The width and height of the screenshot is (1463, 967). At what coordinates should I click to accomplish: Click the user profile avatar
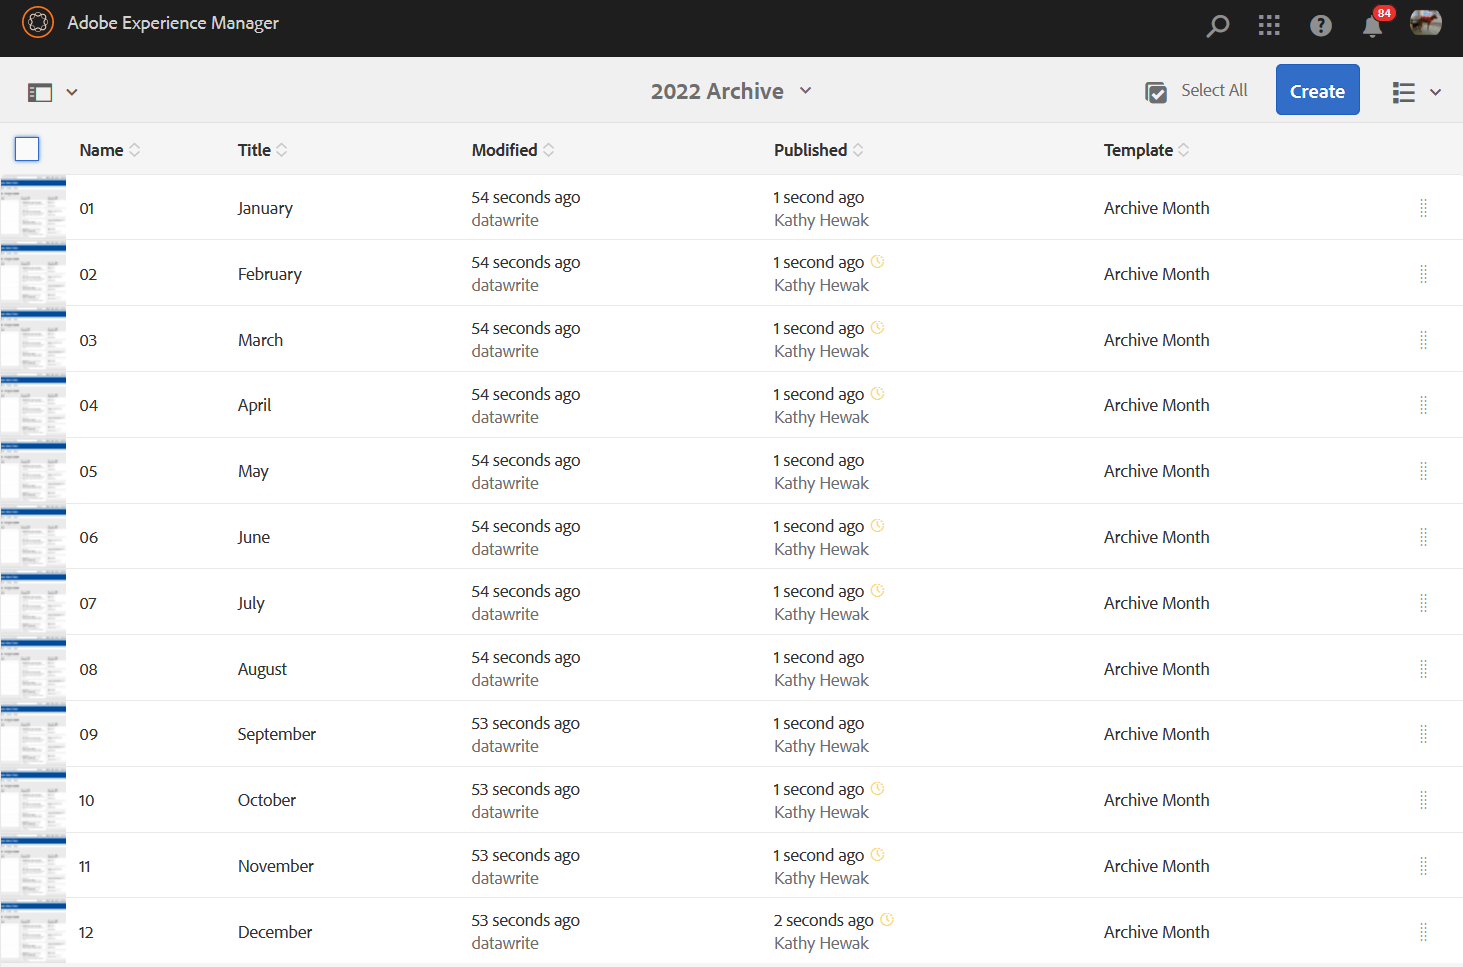1425,23
